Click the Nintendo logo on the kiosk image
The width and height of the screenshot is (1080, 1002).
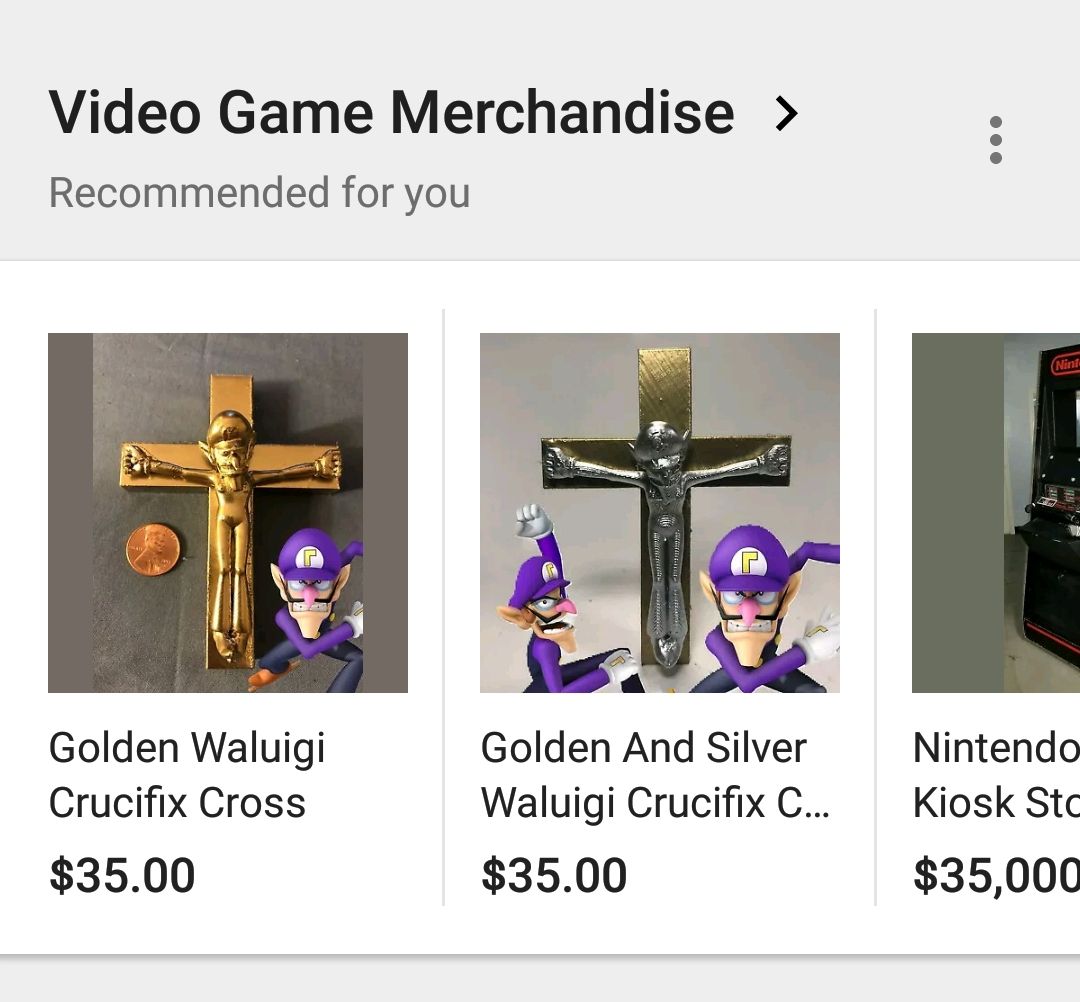click(1058, 362)
